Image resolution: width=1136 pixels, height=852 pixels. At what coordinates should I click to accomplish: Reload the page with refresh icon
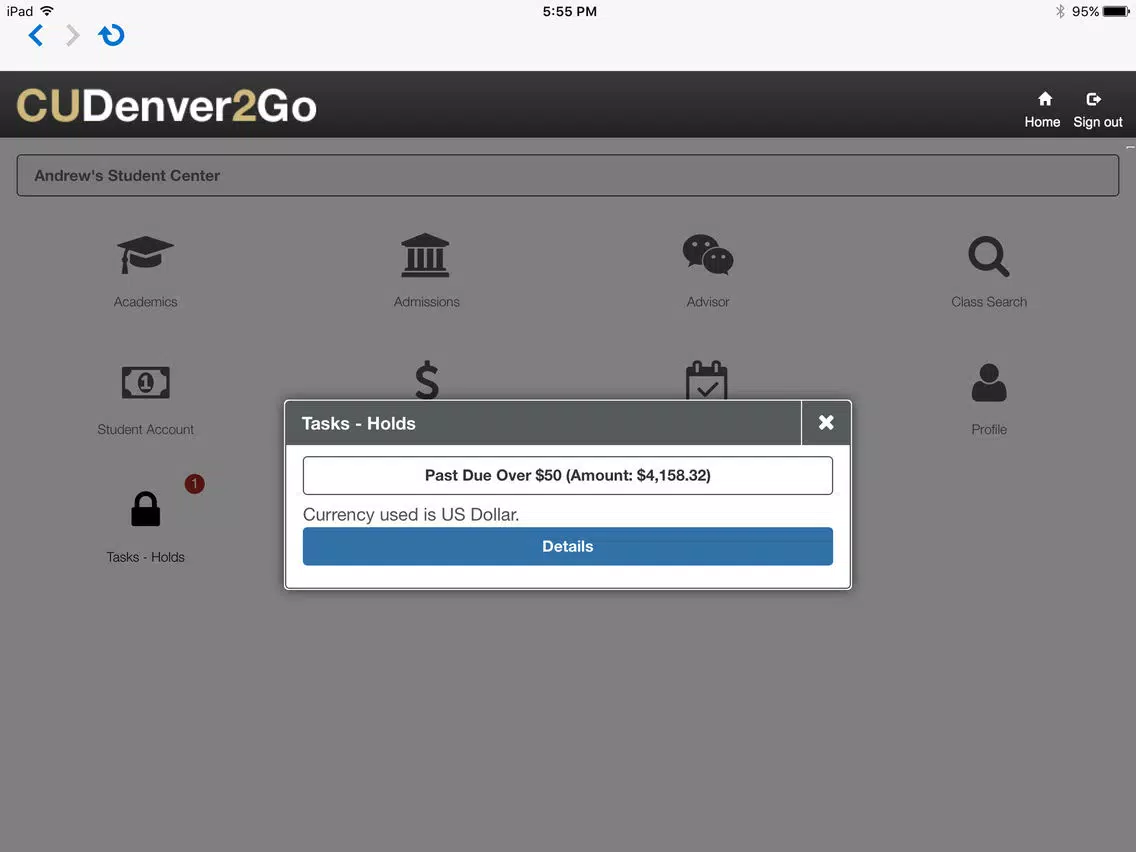pos(111,35)
